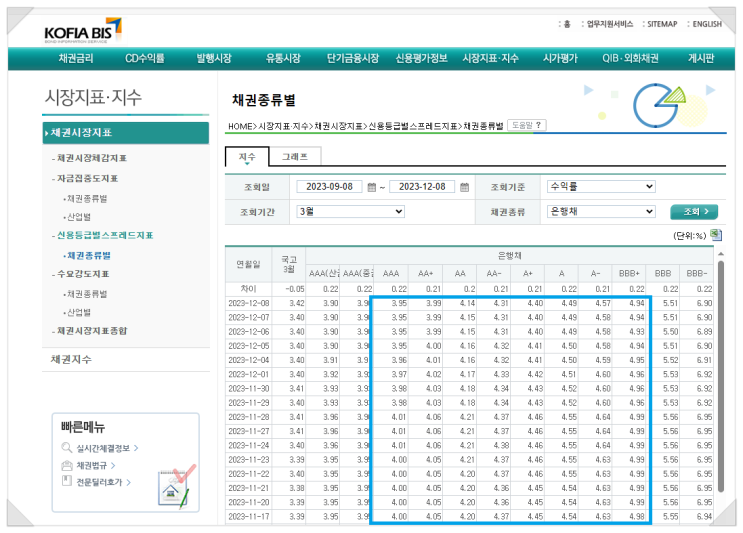This screenshot has width=743, height=533.
Task: Click the Excel download icon
Action: 715,235
